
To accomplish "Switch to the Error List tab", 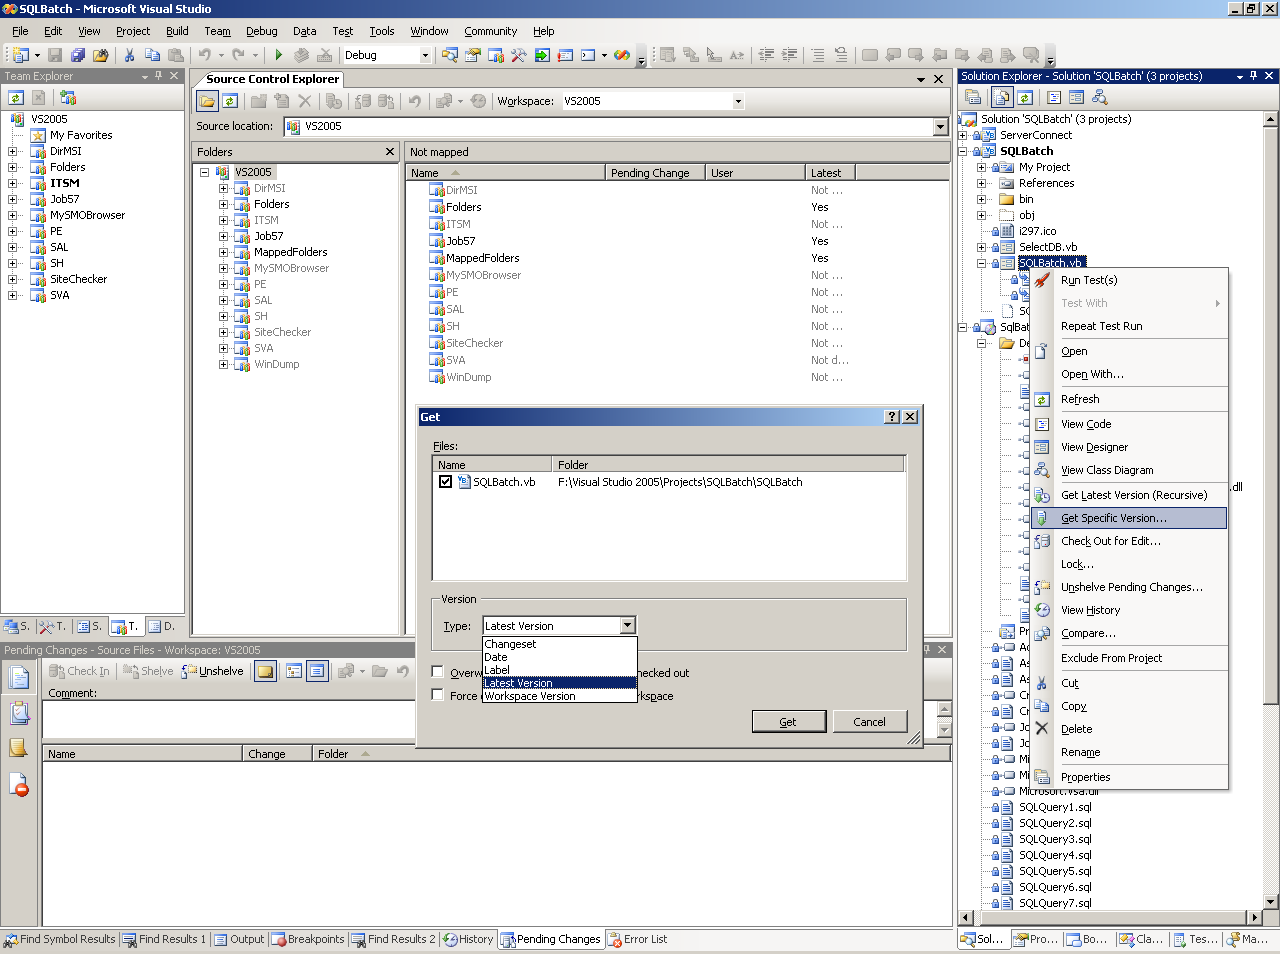I will tap(638, 939).
